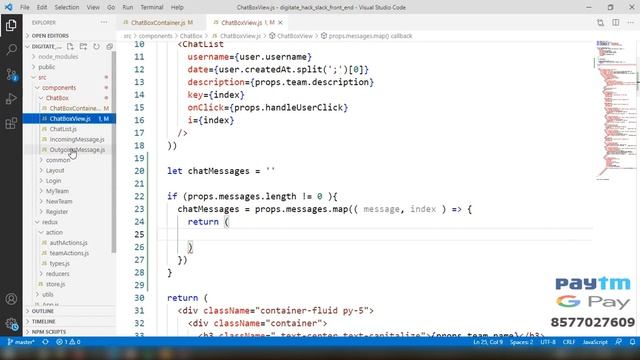Open explorer More Actions ellipsis
640x360 pixels.
(104, 22)
